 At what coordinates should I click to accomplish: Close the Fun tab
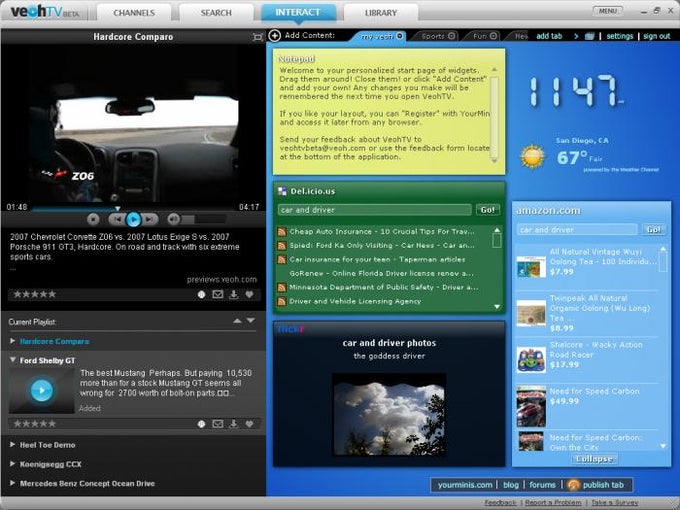[494, 36]
